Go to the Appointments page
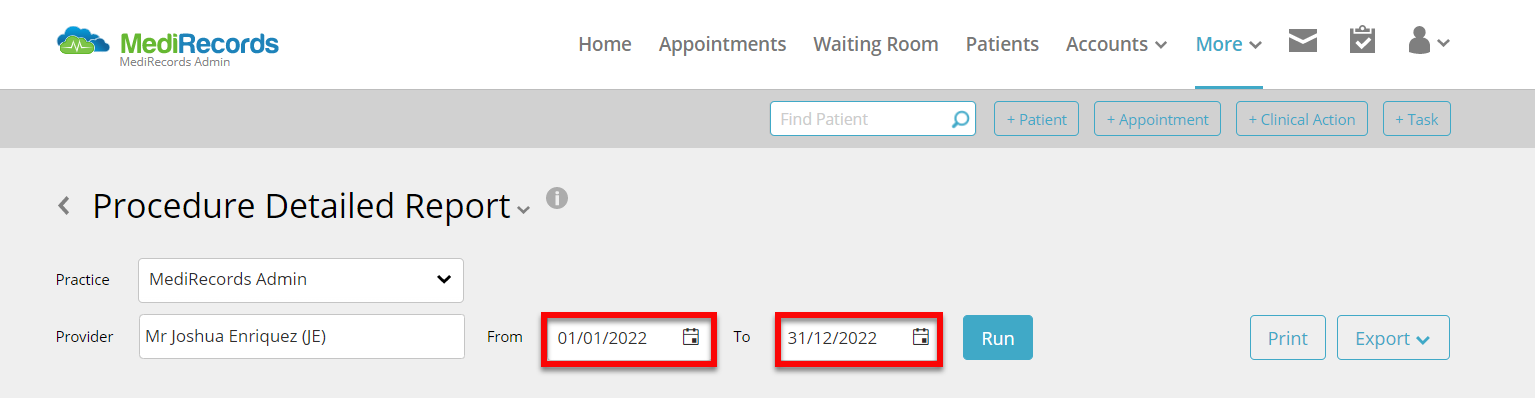Screen dimensions: 1535x398 coord(722,44)
